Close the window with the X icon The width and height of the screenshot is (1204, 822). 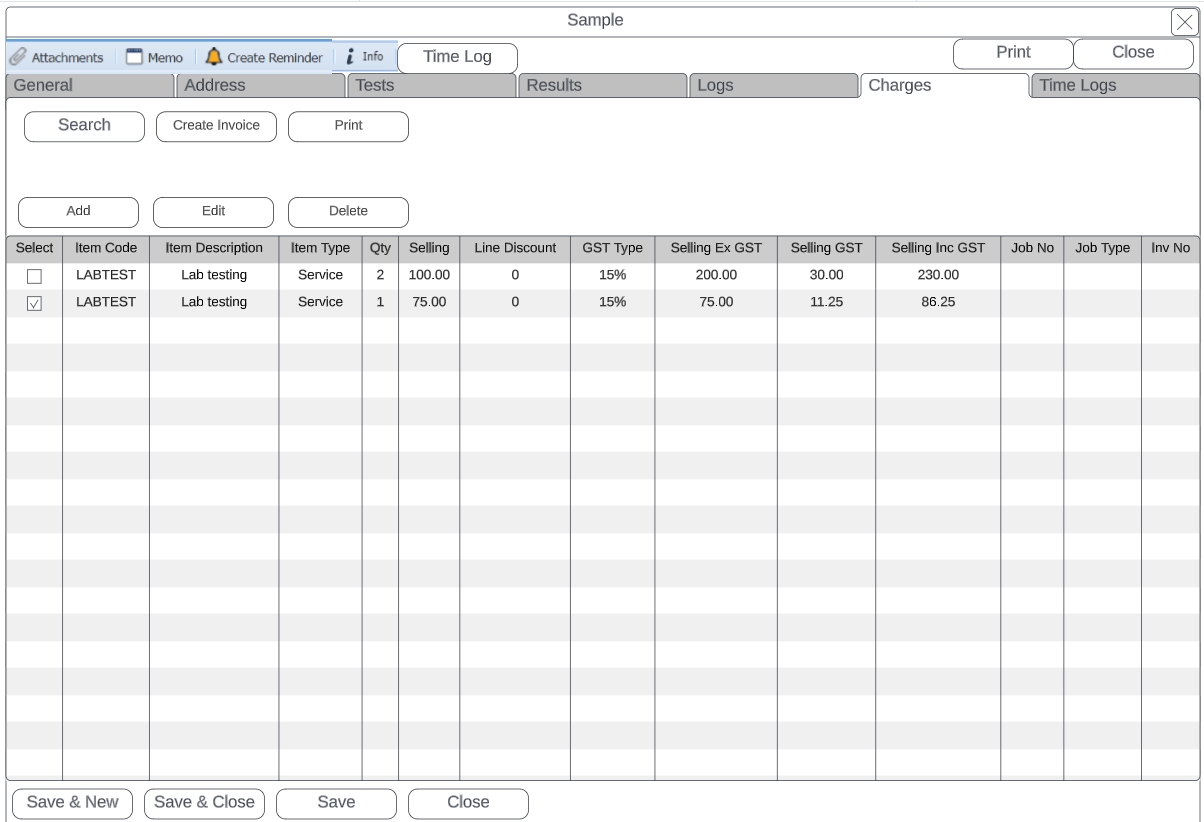1183,22
